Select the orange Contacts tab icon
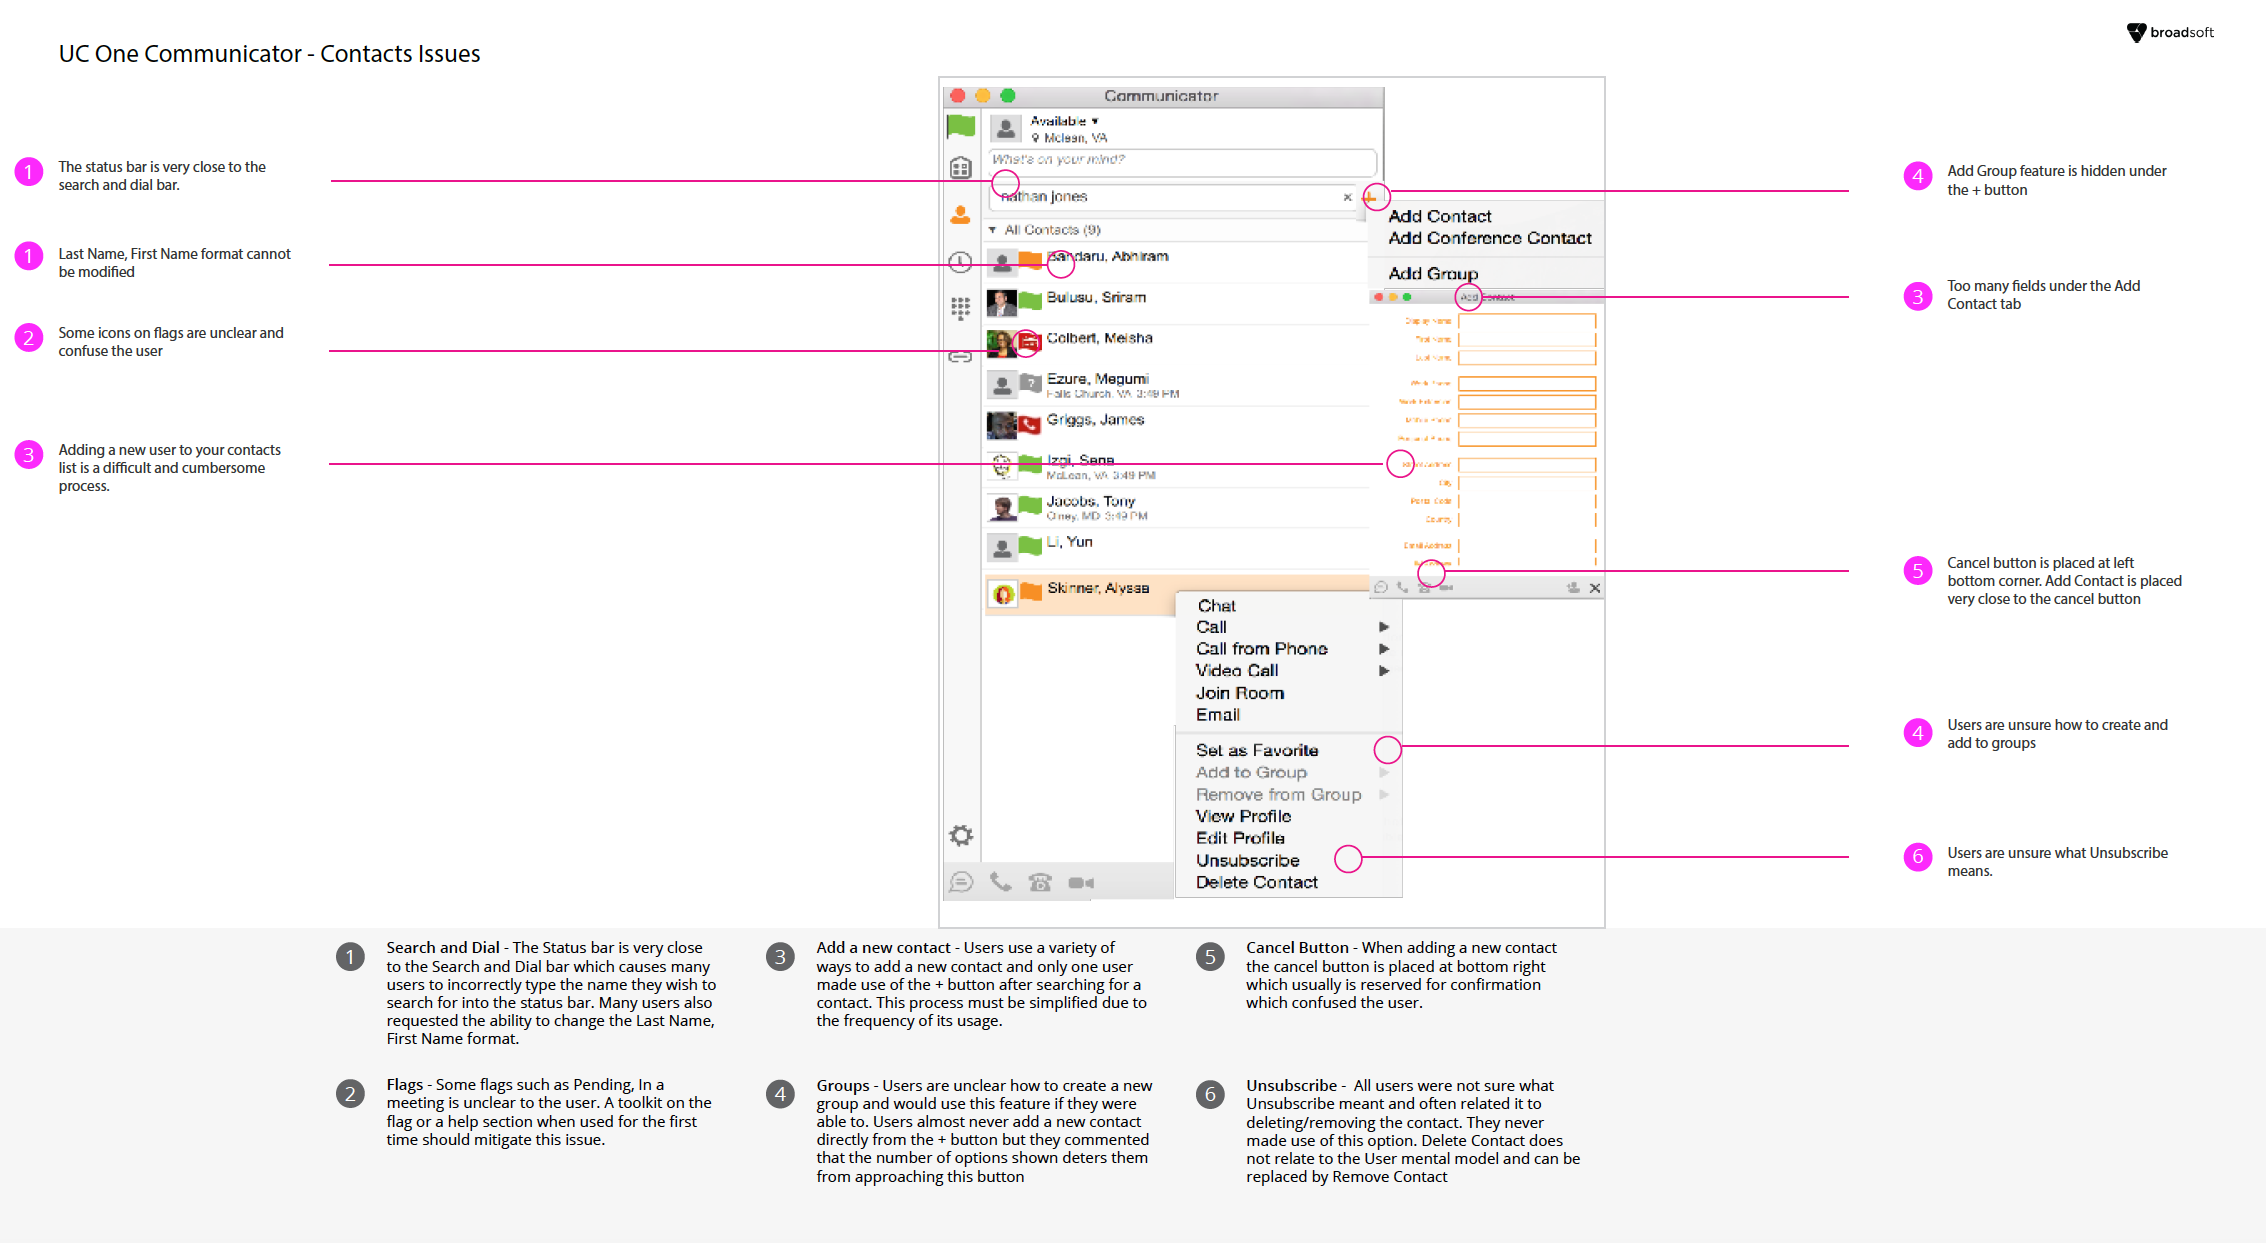Screen dimensions: 2266x1243 point(960,214)
